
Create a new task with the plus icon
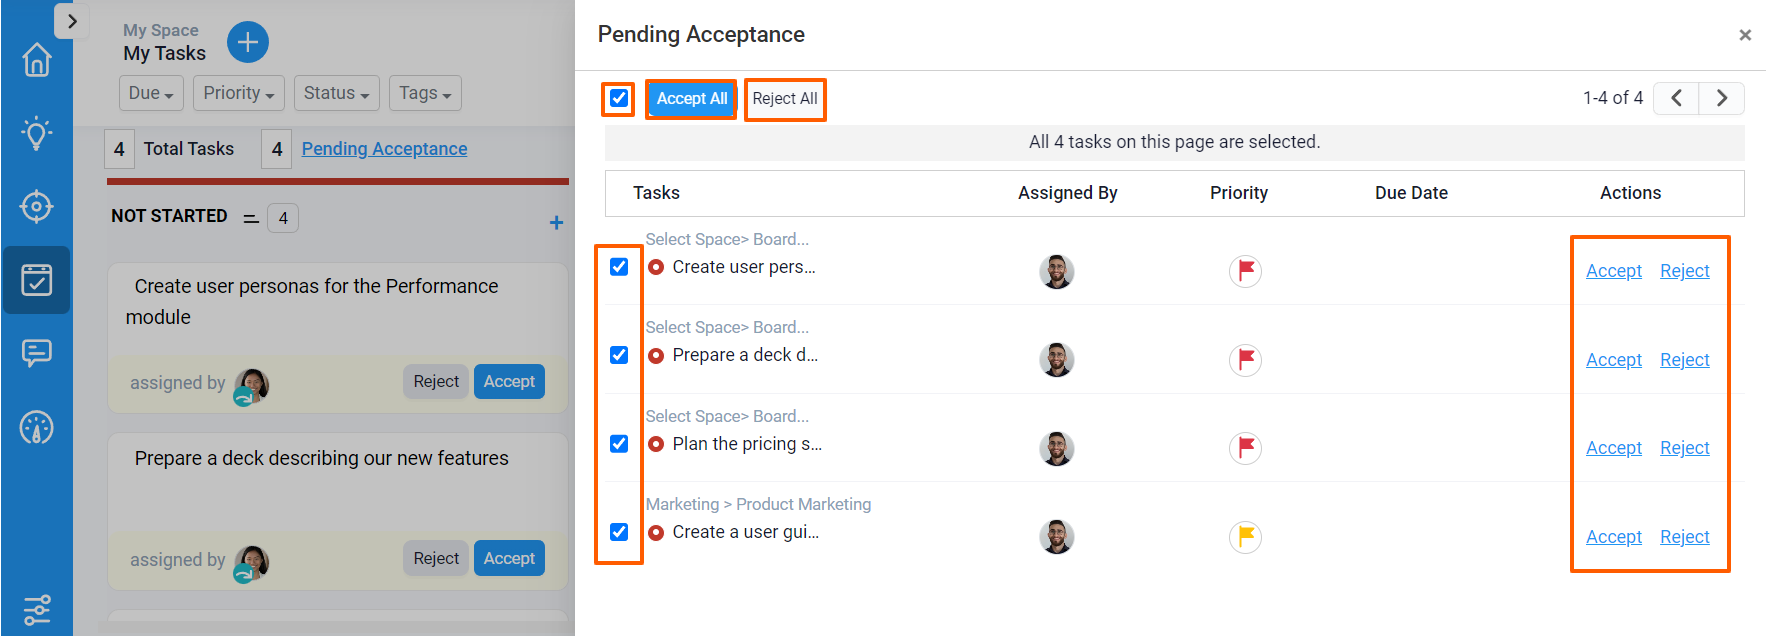pos(247,42)
